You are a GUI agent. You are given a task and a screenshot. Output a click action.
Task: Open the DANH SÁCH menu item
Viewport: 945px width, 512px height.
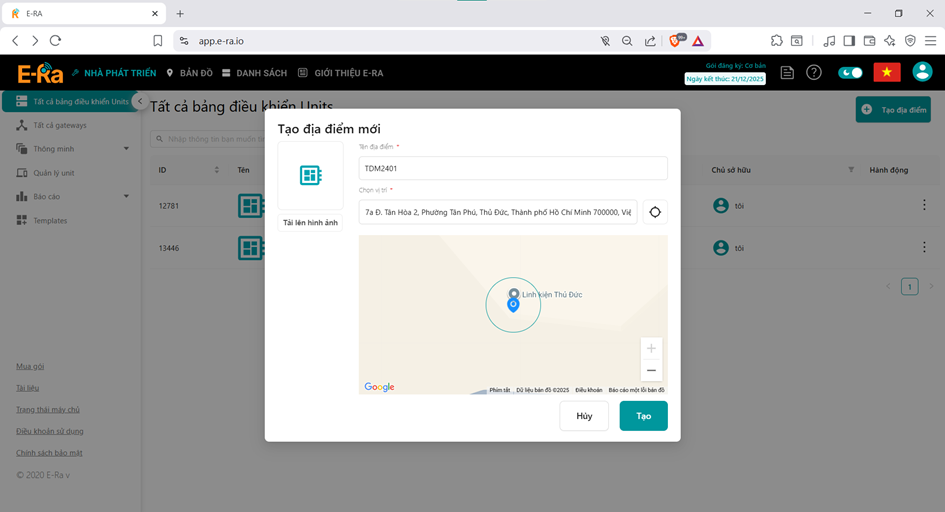(254, 73)
